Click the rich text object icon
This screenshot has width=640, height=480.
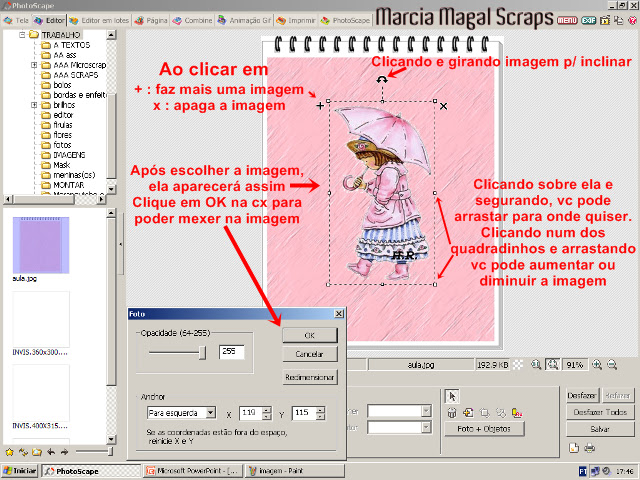[x=517, y=413]
